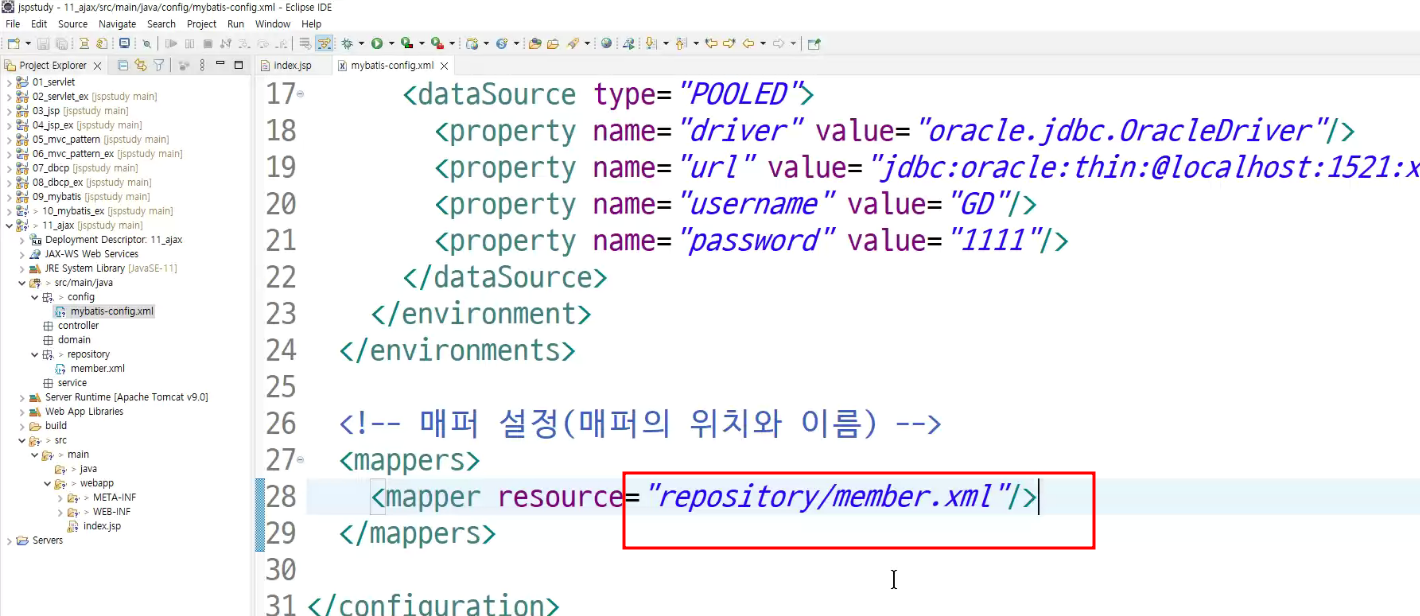The image size is (1420, 616).
Task: Toggle Word Wrap toolbar icon
Action: pyautogui.click(x=305, y=44)
